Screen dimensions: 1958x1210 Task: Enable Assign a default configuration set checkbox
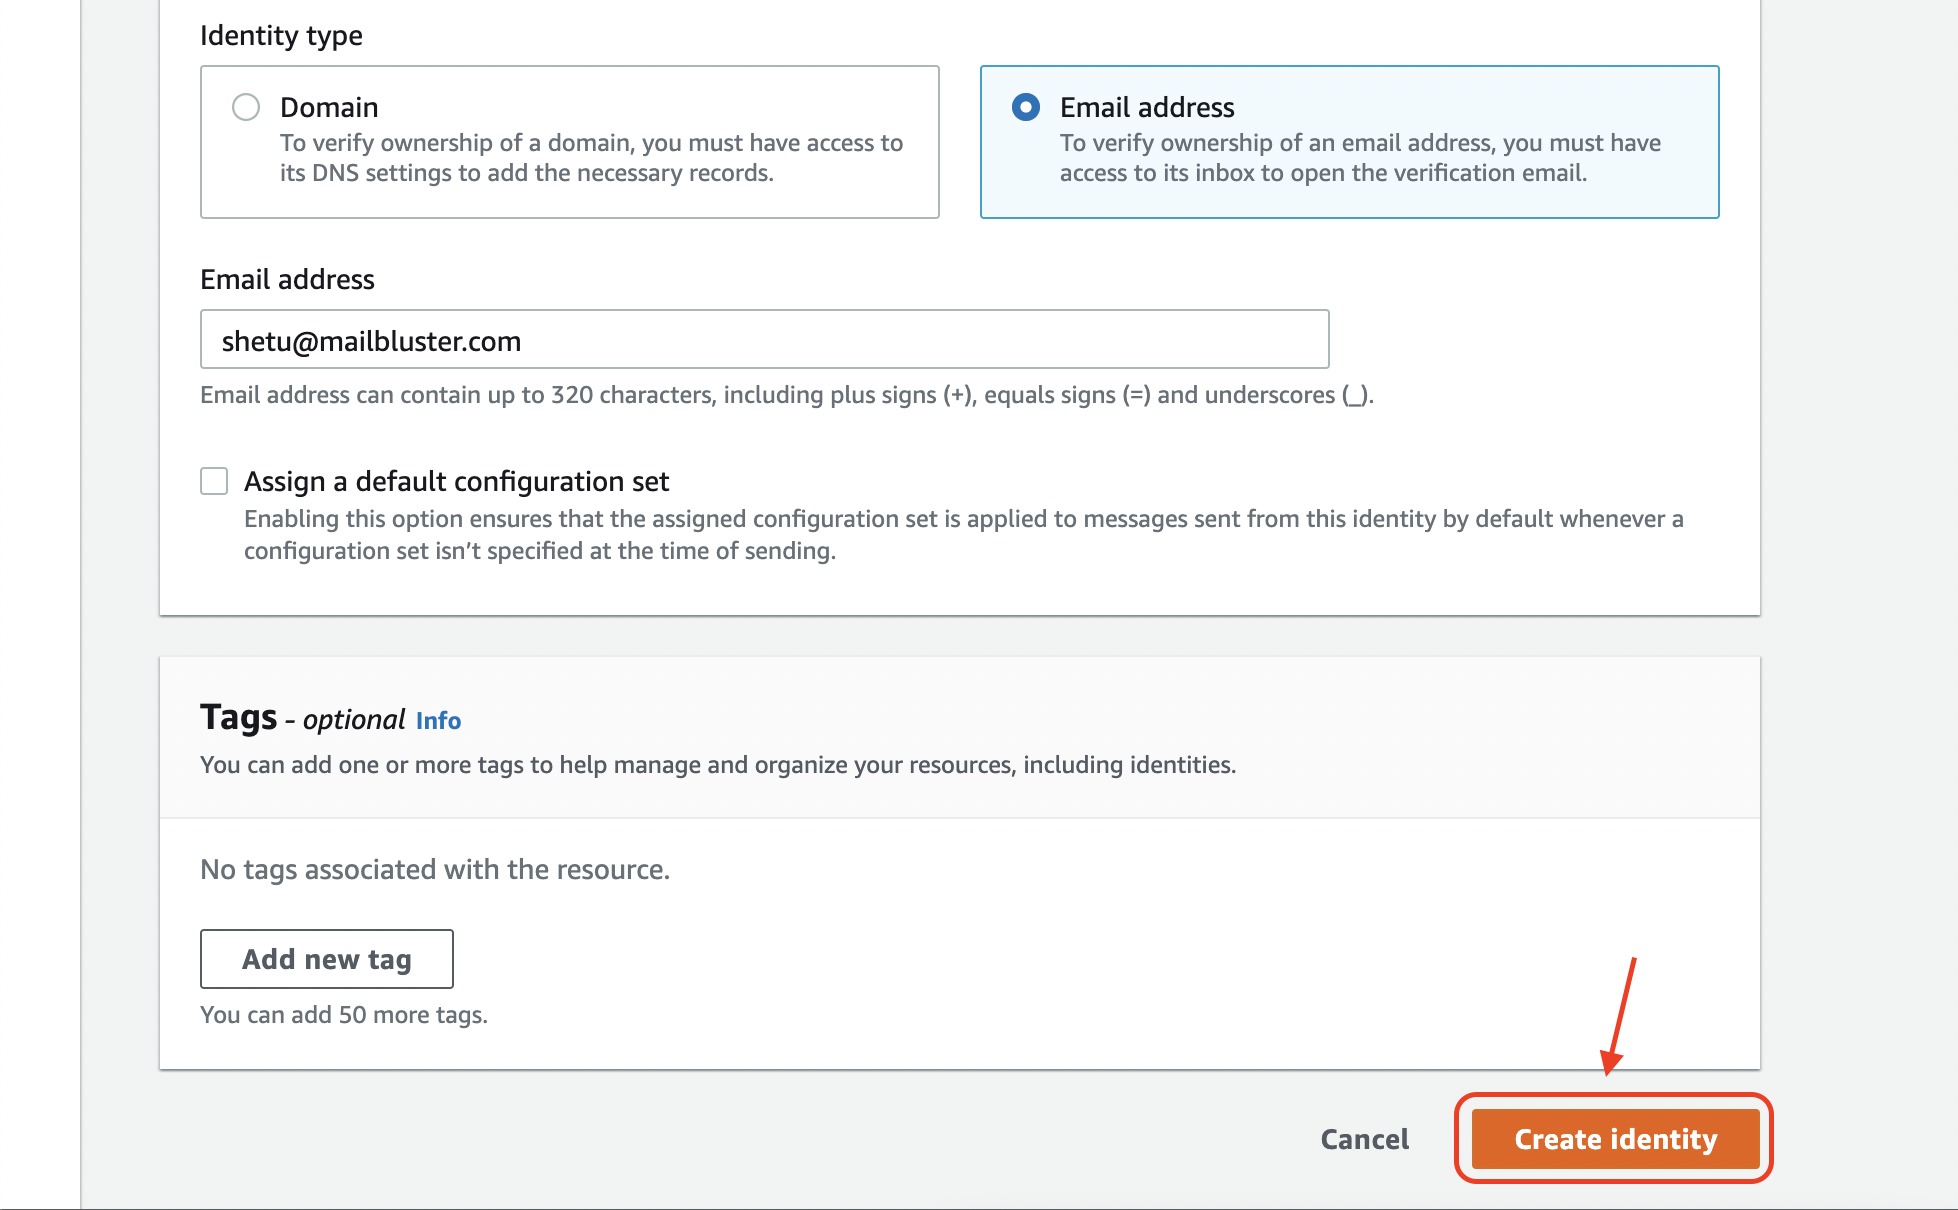(x=214, y=481)
